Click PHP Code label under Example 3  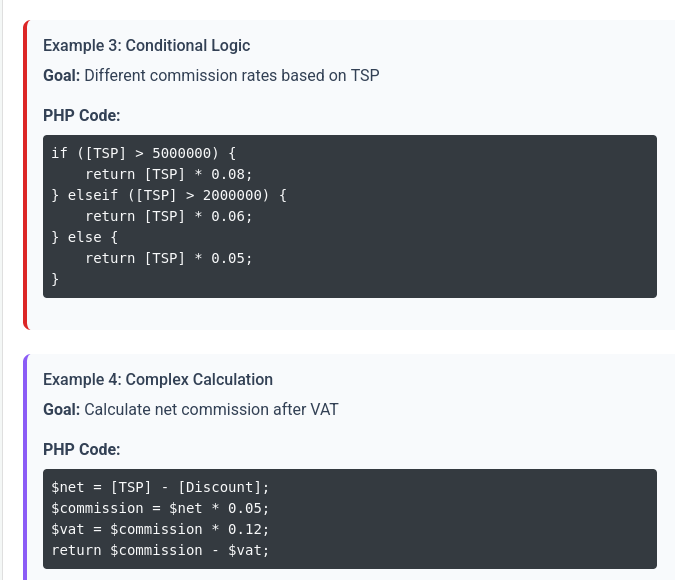(81, 115)
